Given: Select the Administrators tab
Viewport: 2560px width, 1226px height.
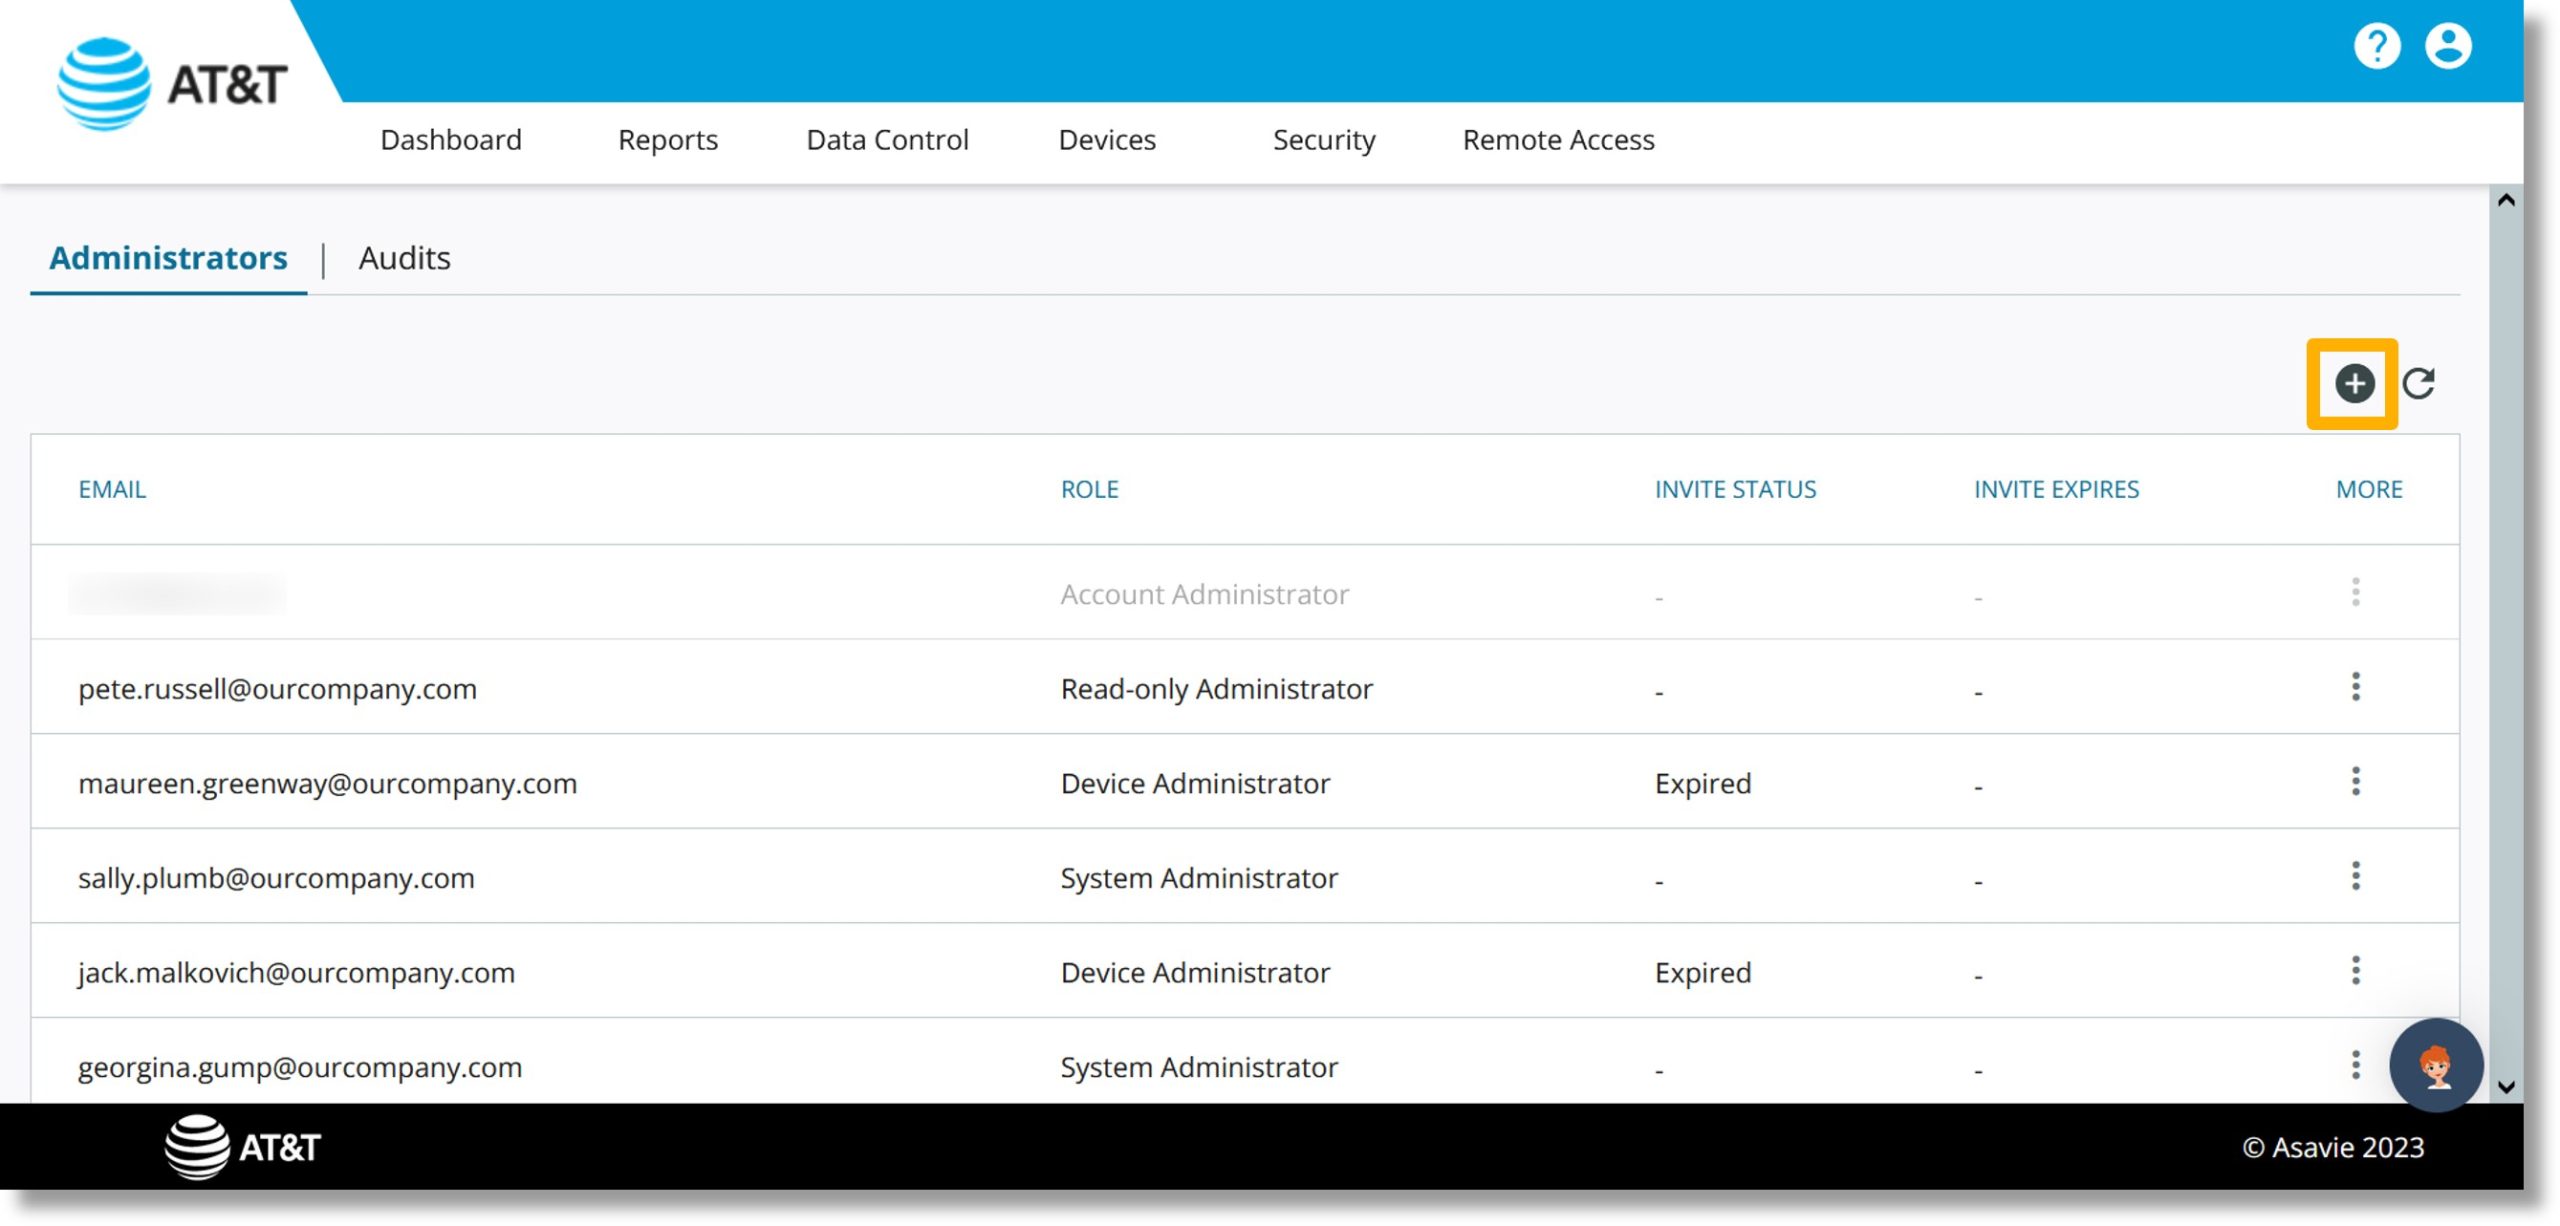Looking at the screenshot, I should (167, 256).
